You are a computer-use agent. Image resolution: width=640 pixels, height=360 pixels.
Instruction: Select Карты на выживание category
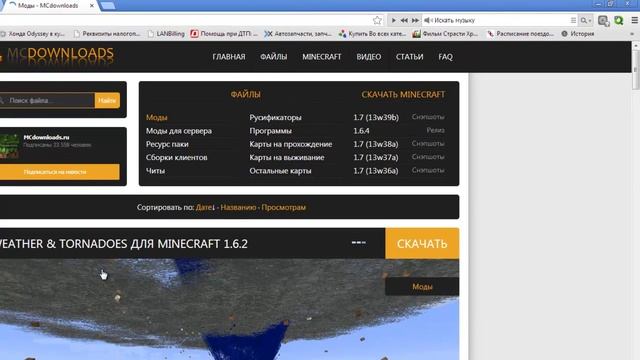coord(287,158)
